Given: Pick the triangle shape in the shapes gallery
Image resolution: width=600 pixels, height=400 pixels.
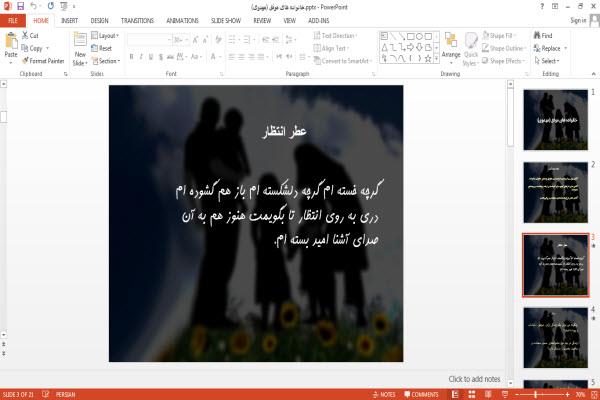Looking at the screenshot, I should click(384, 47).
